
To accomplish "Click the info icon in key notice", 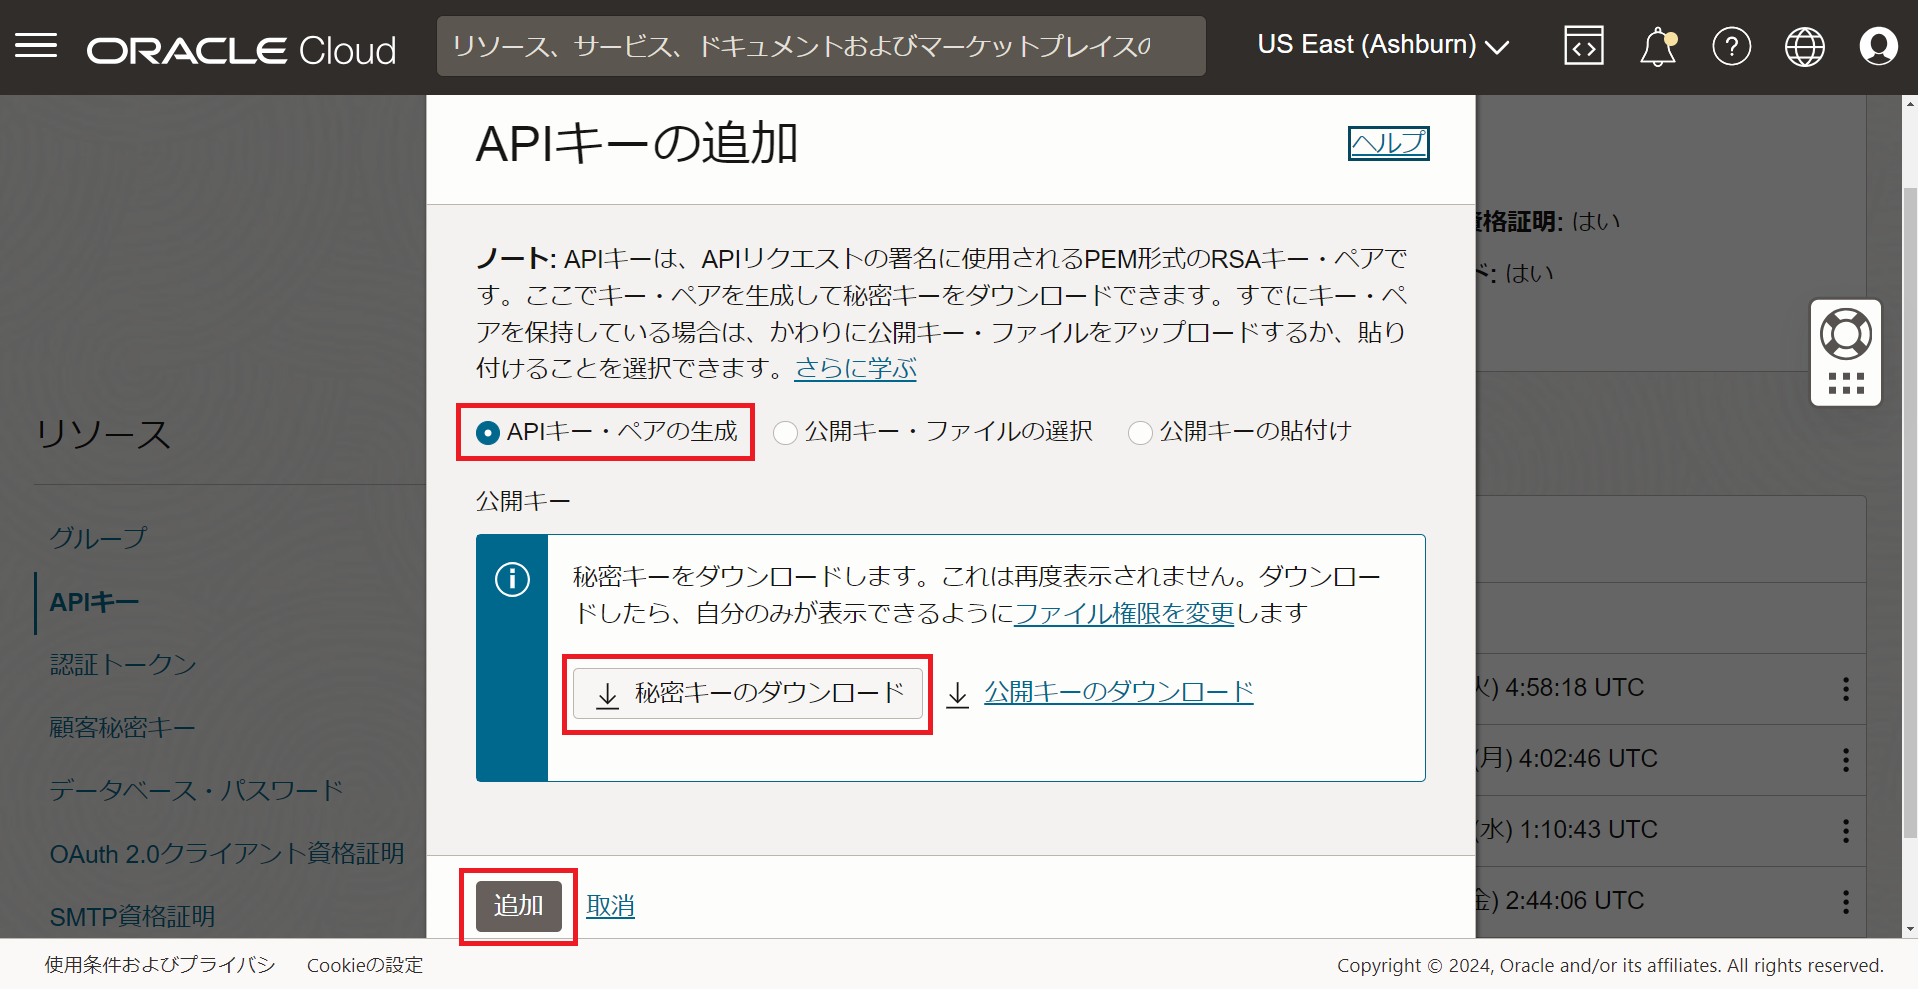I will (512, 579).
